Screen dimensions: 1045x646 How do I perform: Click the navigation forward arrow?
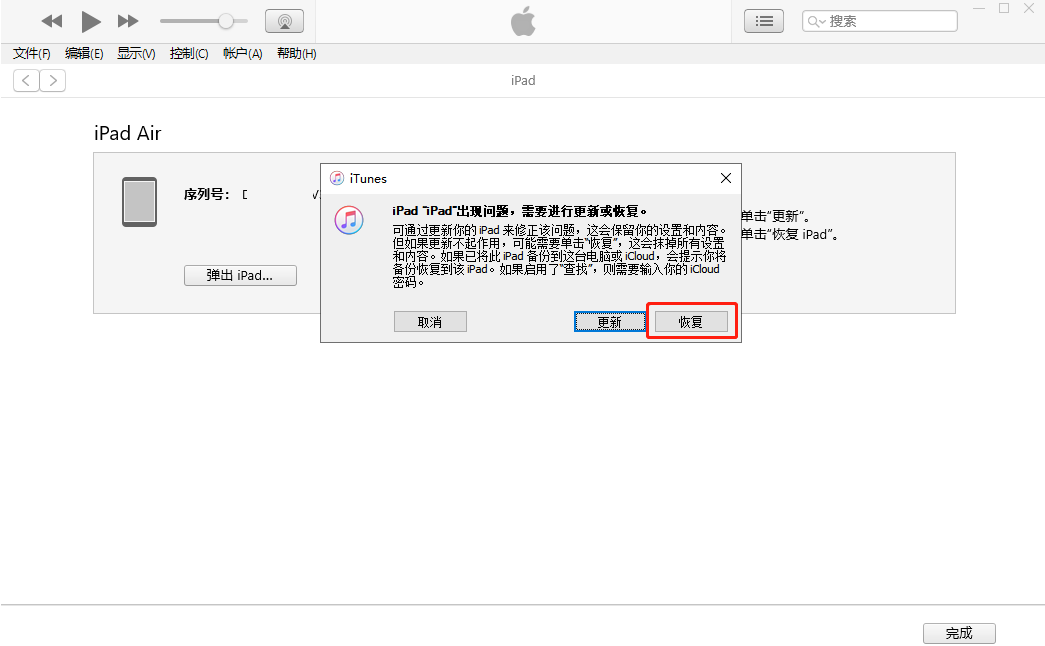point(53,80)
